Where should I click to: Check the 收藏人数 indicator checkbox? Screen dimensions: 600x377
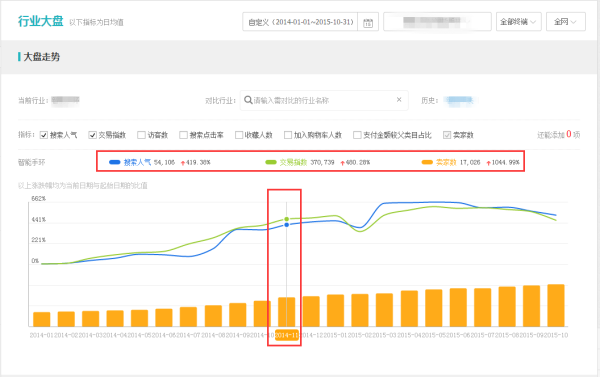[239, 135]
